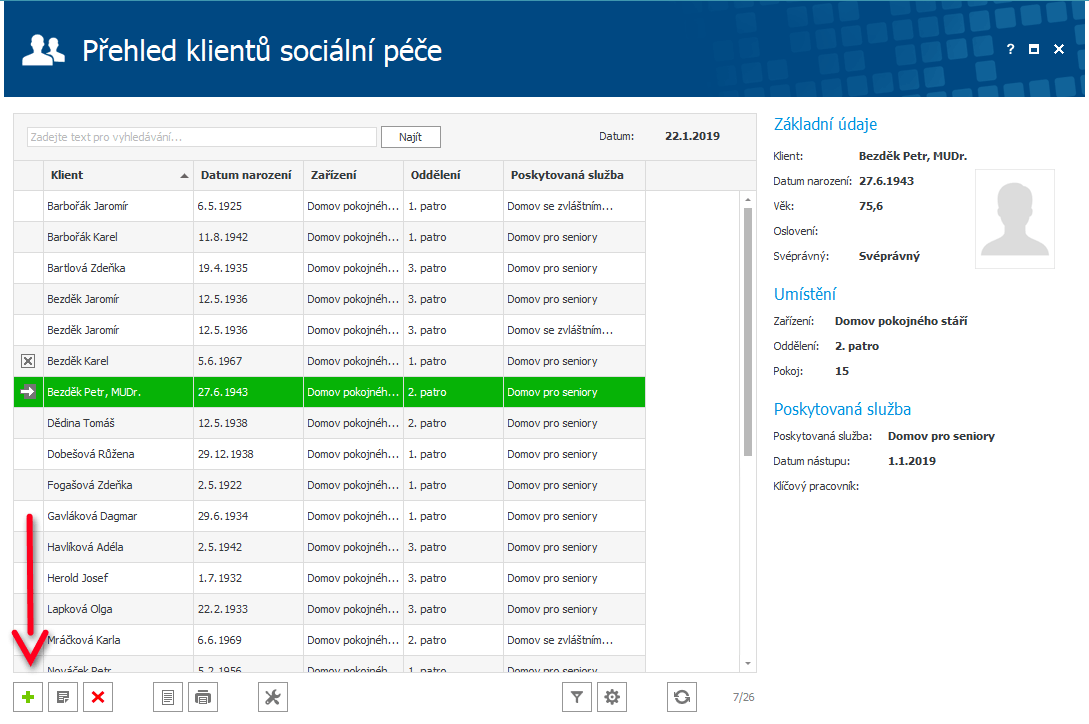Click the scrollbar down arrow

(748, 664)
